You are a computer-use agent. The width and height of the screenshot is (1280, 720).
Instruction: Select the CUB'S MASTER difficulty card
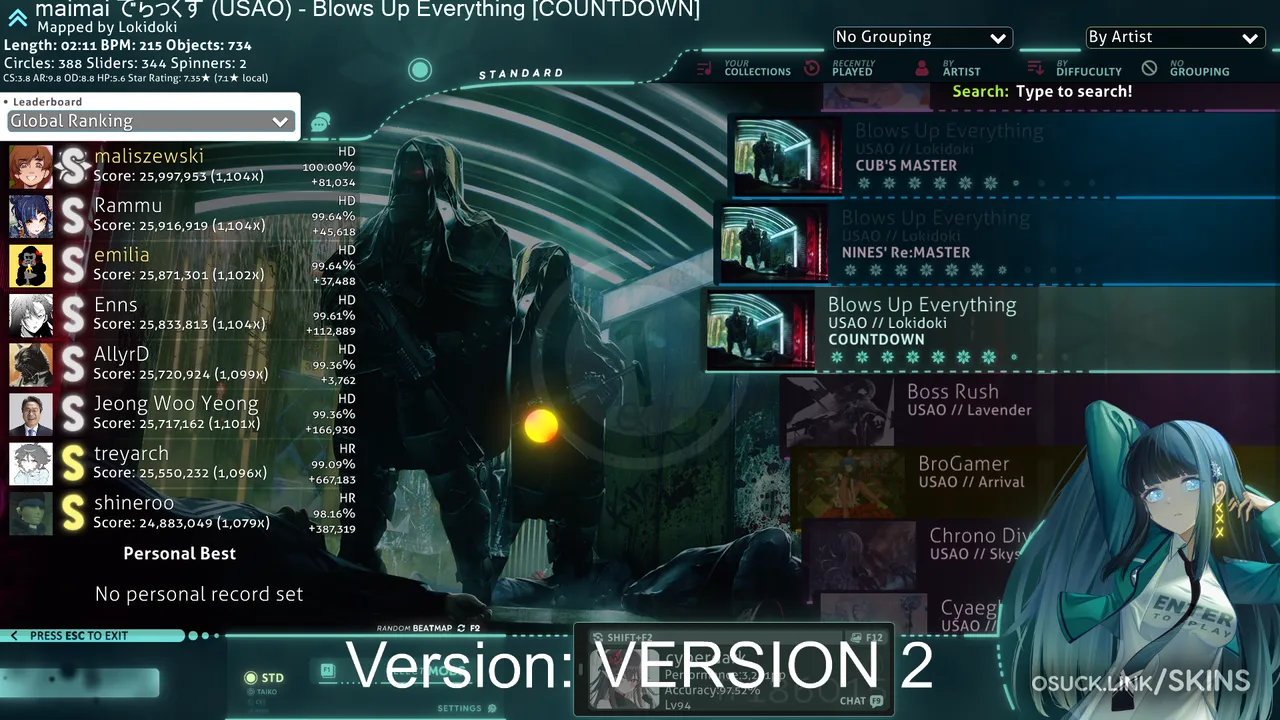[x=1003, y=157]
